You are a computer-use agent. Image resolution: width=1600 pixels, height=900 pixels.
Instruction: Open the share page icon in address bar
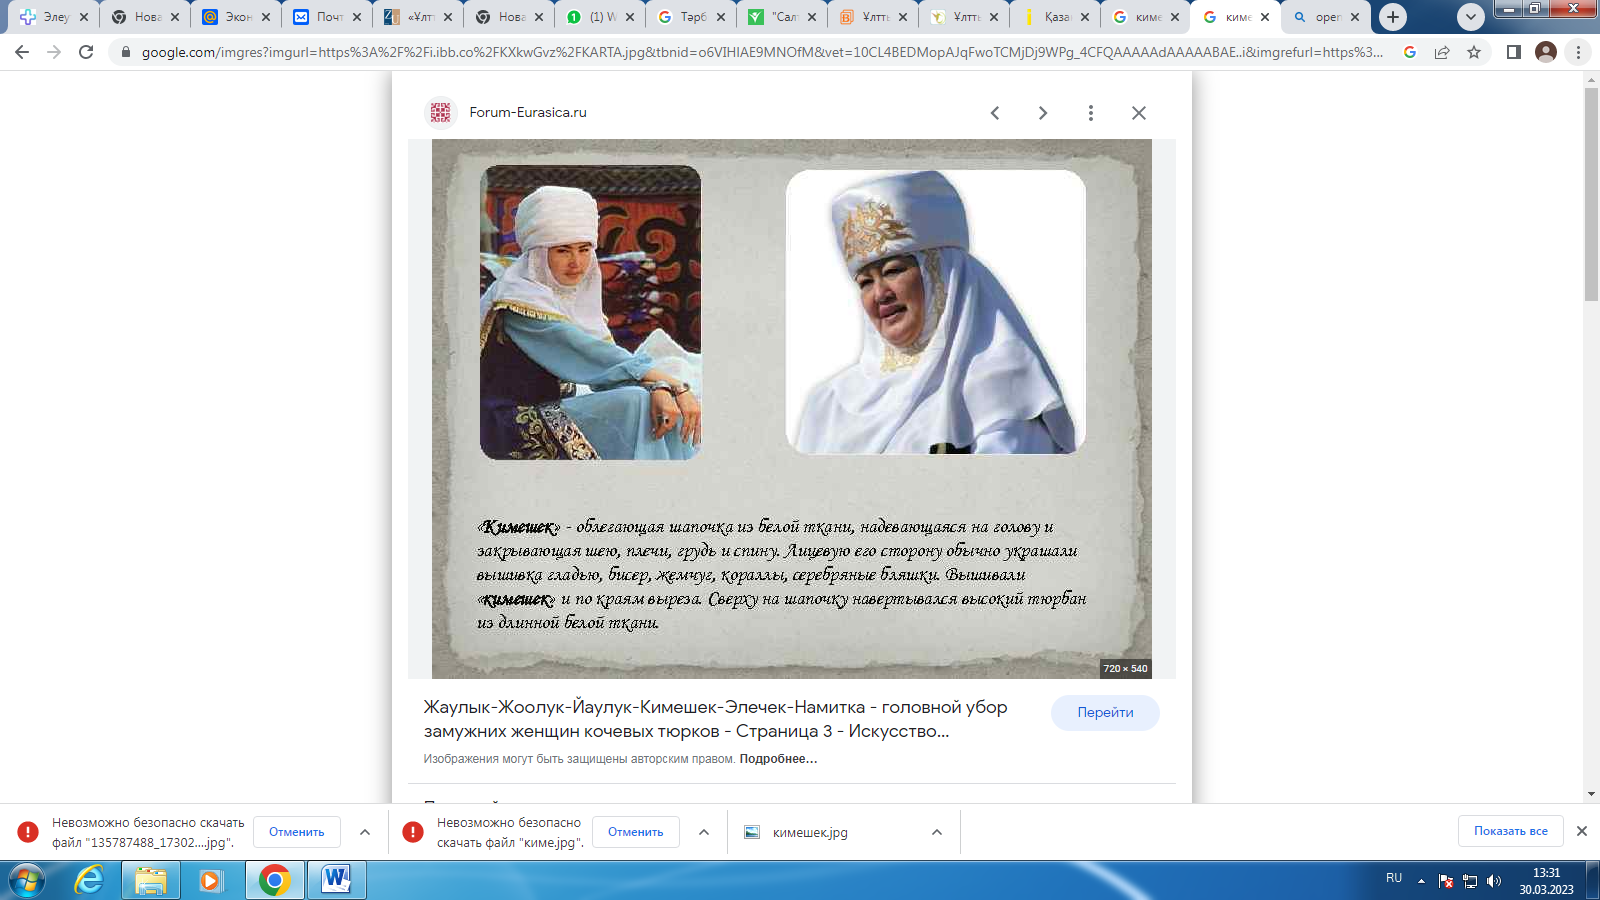pos(1442,52)
